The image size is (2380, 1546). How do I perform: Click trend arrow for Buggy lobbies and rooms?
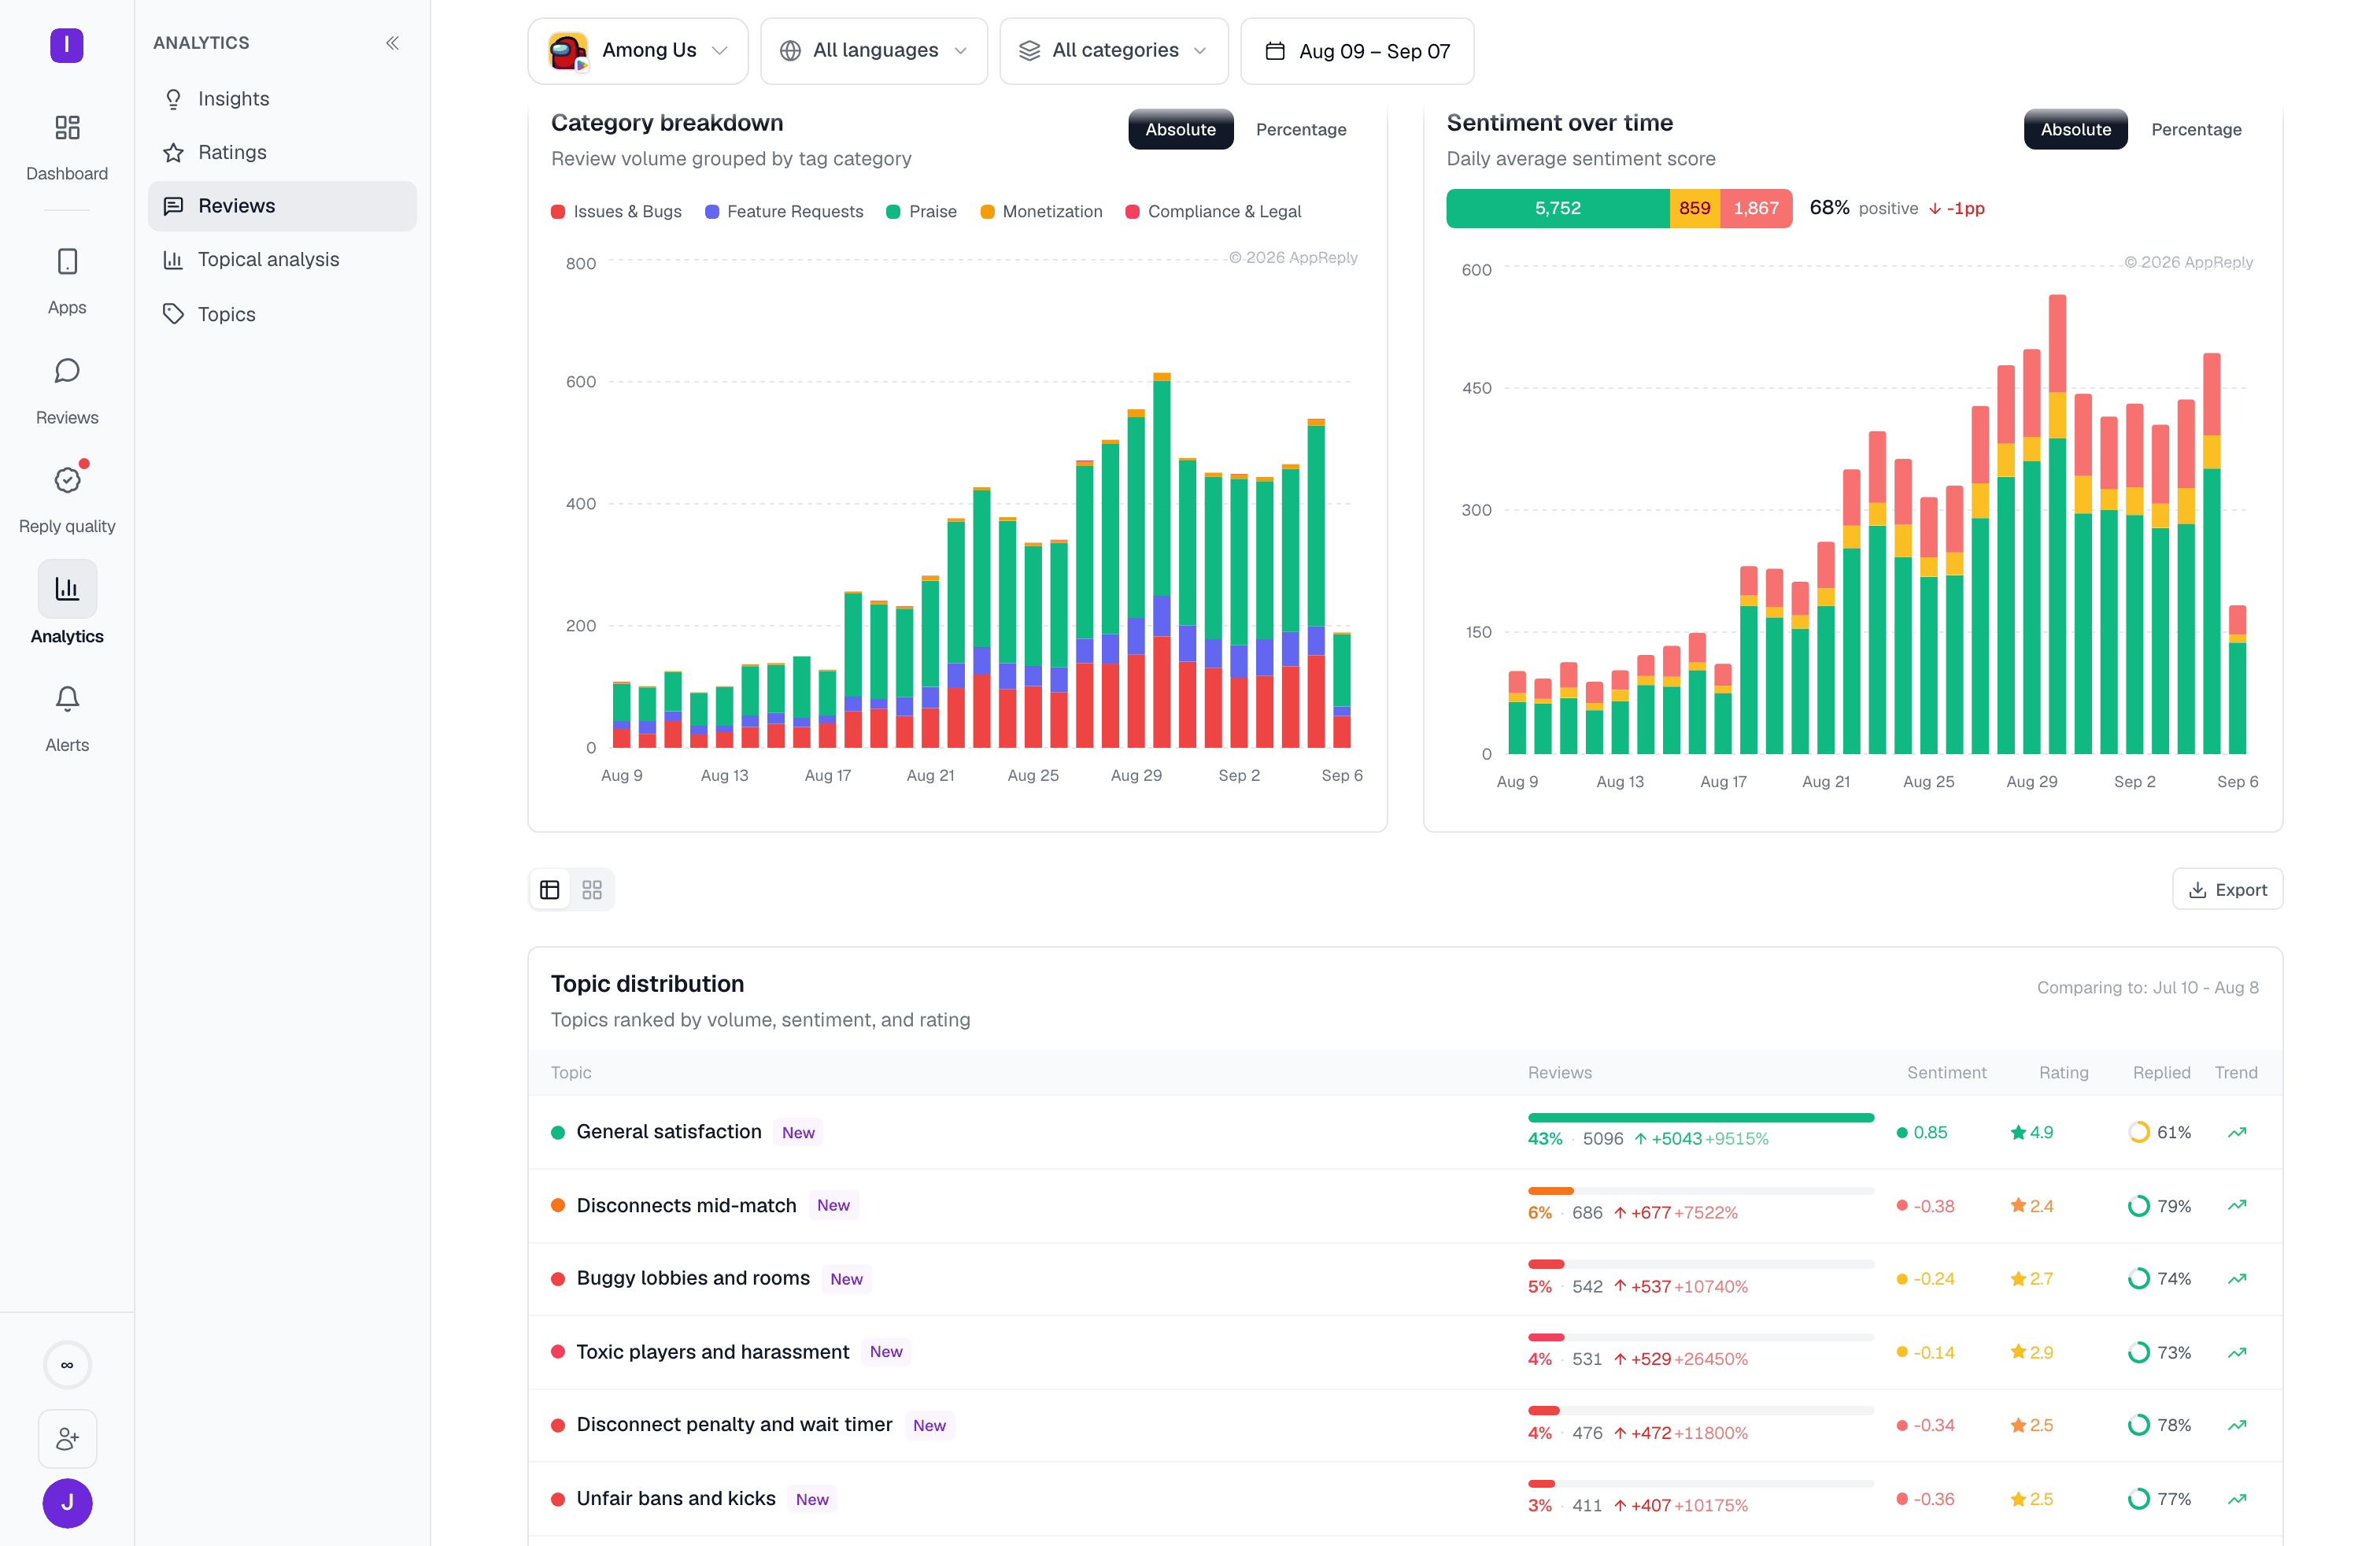click(x=2238, y=1278)
